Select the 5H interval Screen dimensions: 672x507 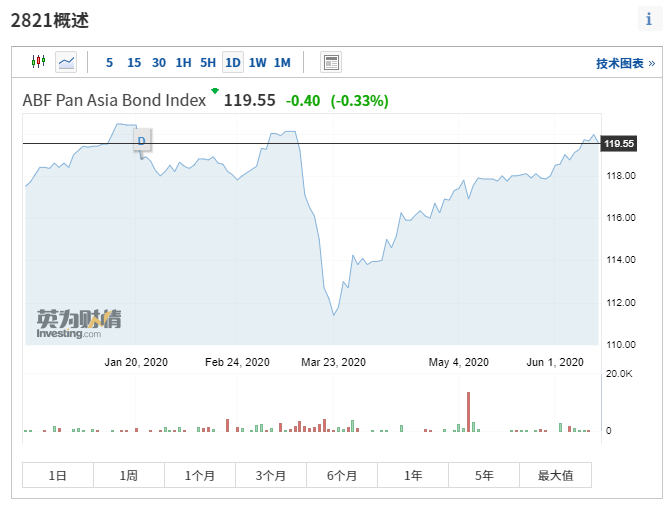tap(207, 62)
